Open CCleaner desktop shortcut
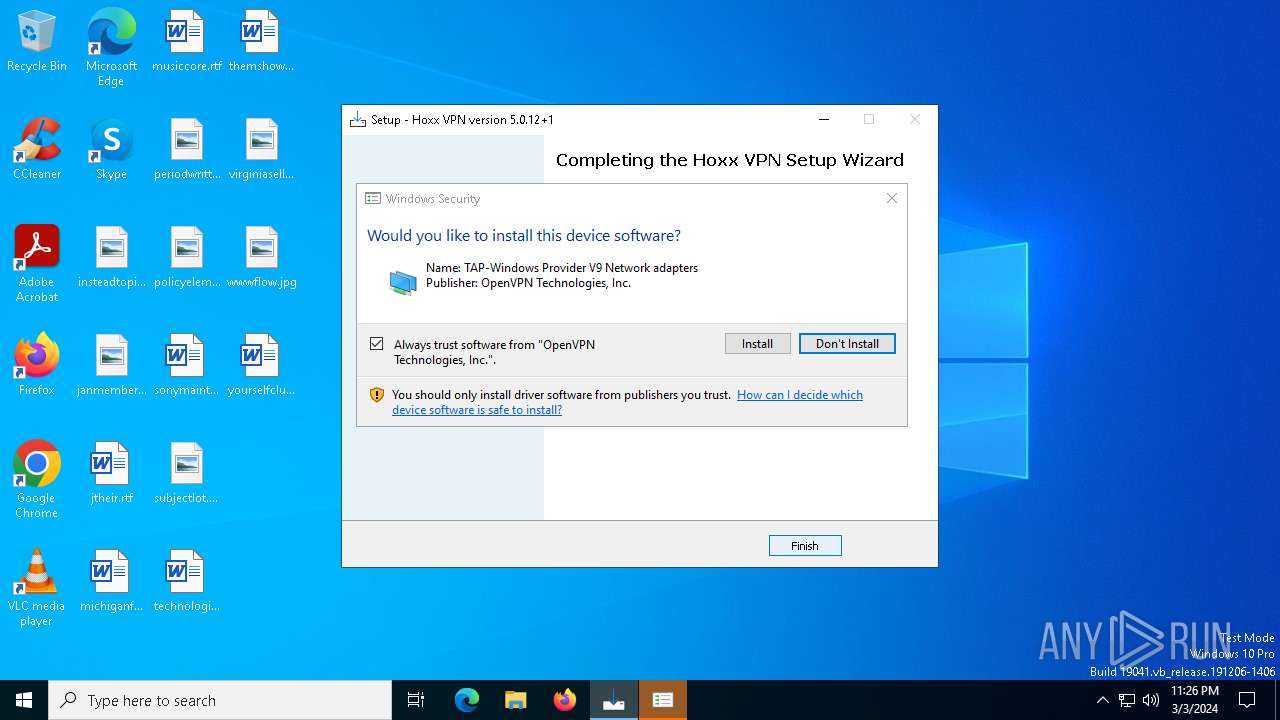The image size is (1280, 720). 37,150
